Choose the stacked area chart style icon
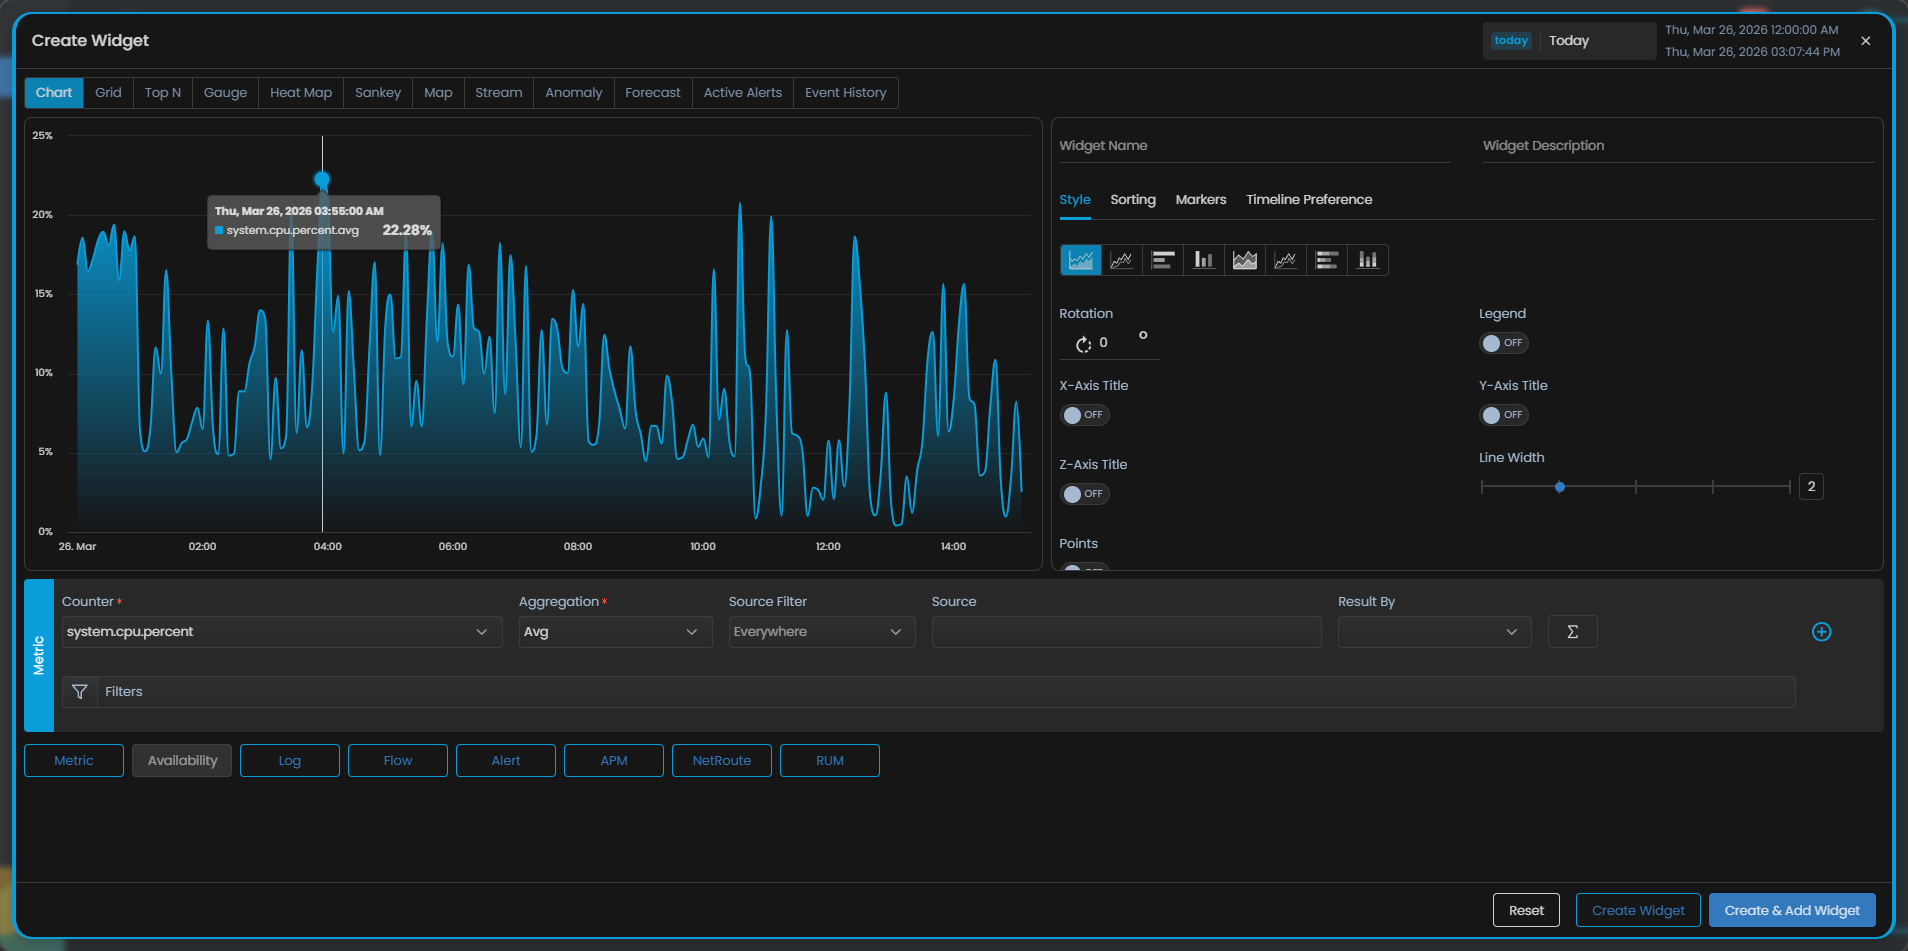This screenshot has width=1908, height=951. 1244,260
